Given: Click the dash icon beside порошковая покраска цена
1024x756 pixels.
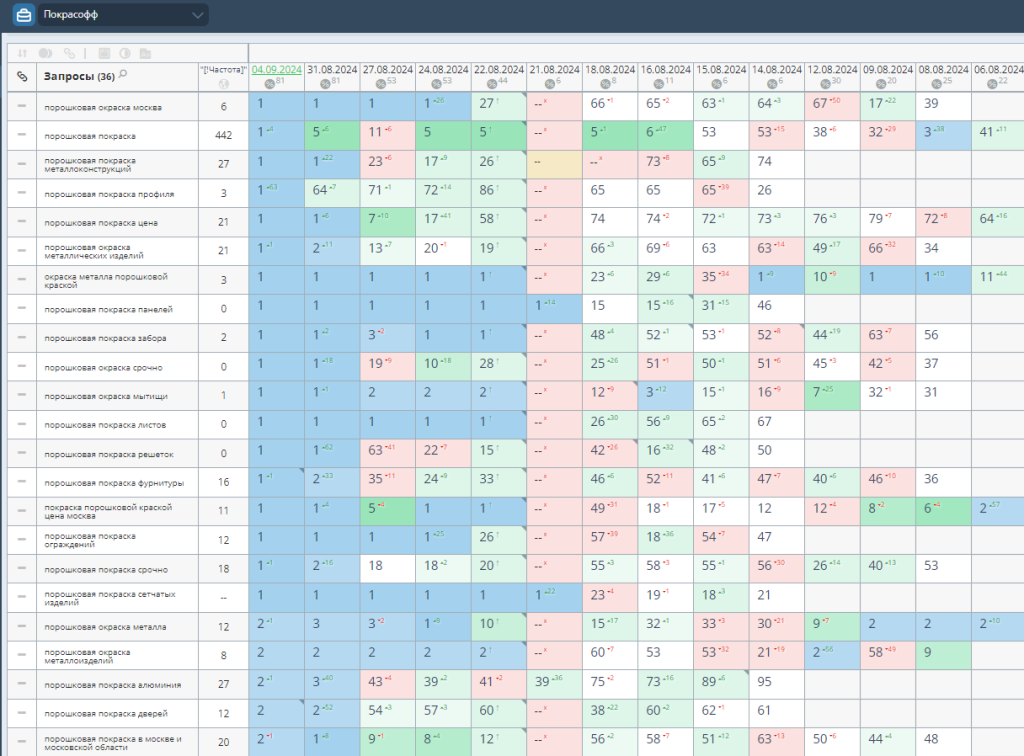Looking at the screenshot, I should click(22, 222).
